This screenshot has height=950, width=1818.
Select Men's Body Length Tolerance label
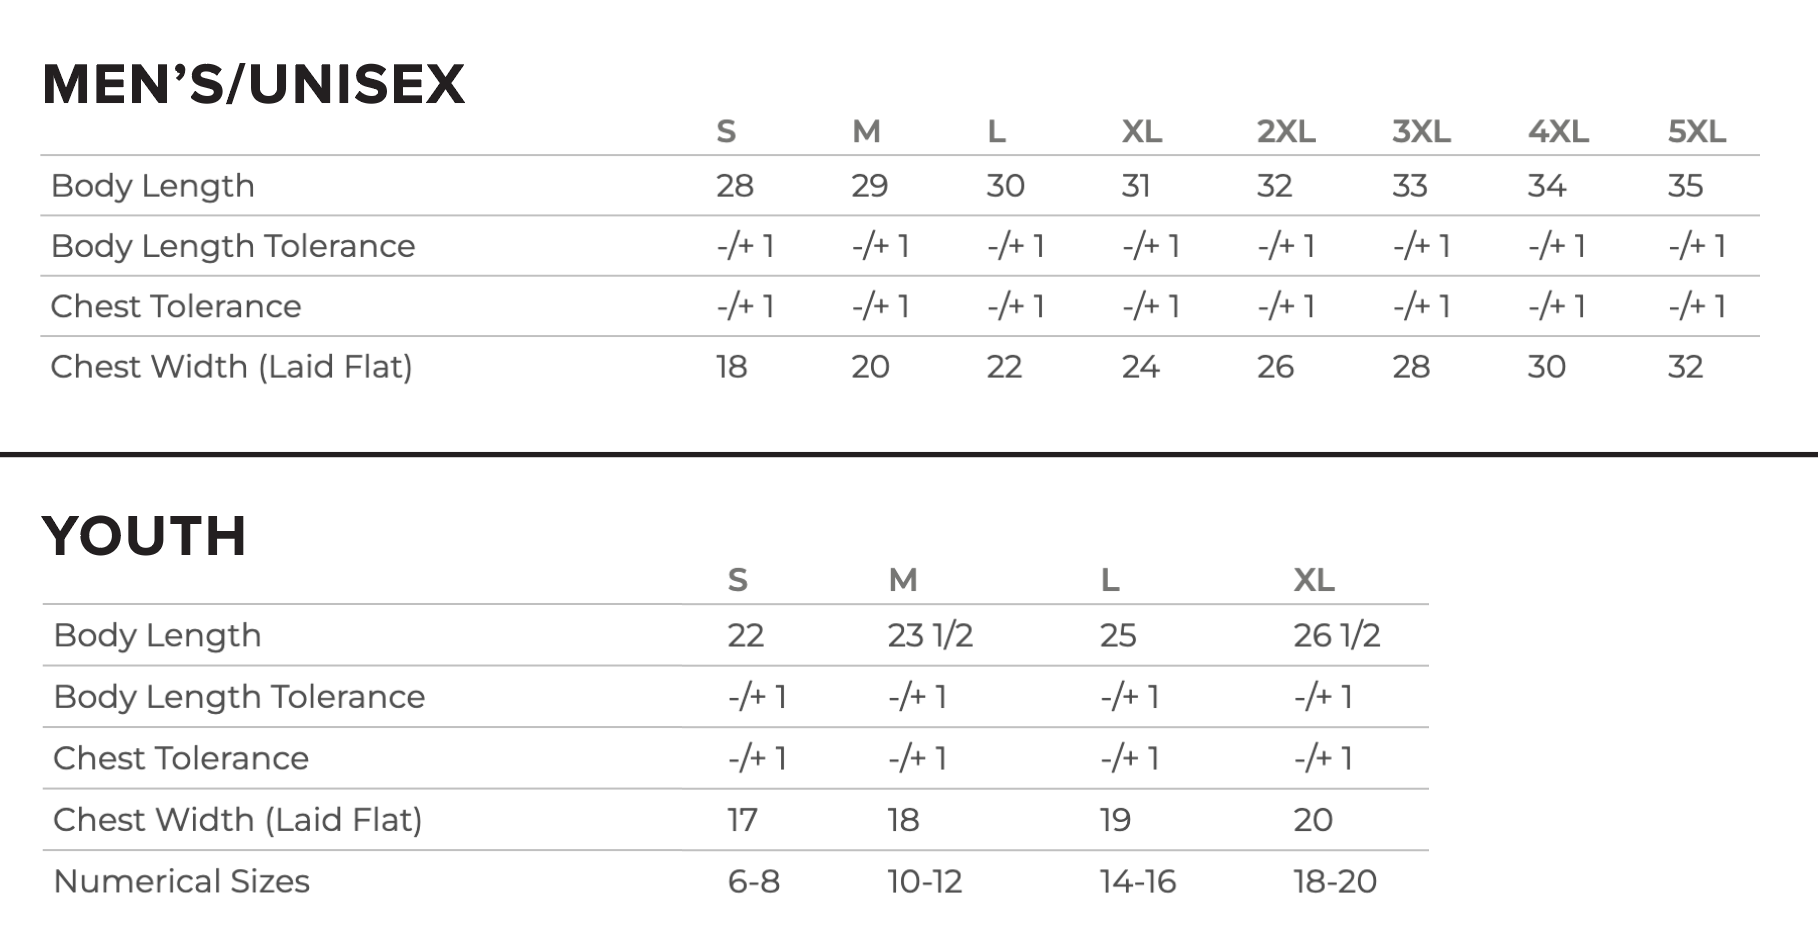pos(232,246)
